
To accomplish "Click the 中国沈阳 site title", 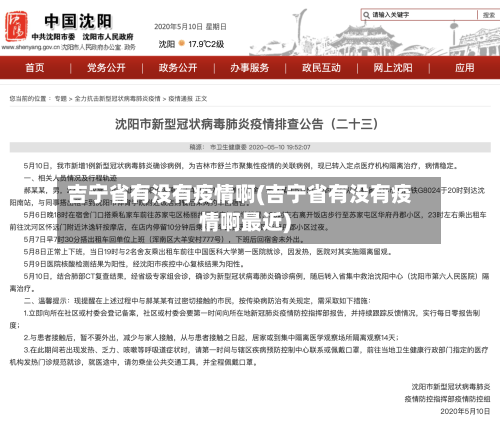I will [78, 21].
